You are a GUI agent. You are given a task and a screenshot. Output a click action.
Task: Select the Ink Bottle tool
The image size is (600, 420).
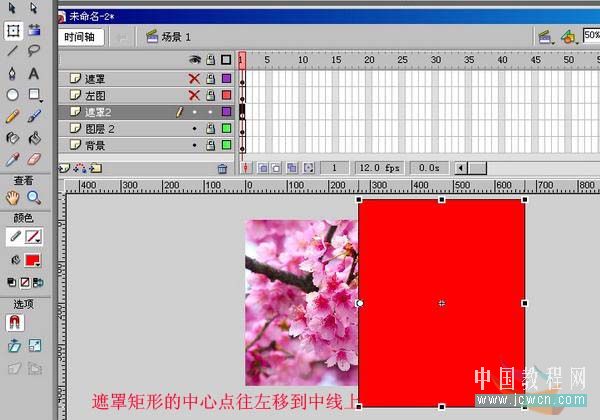[12, 138]
